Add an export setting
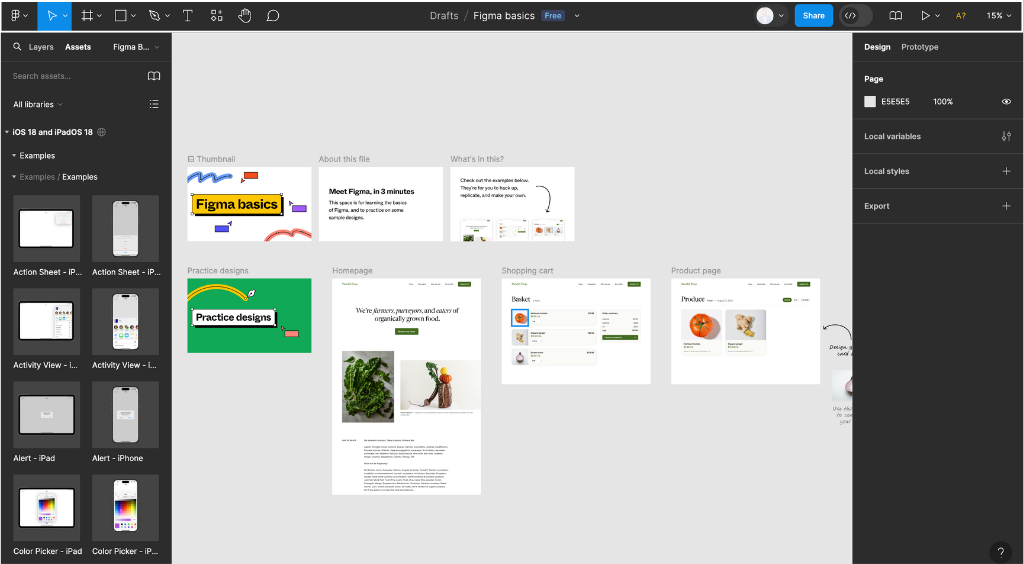The width and height of the screenshot is (1024, 564). [x=1006, y=206]
